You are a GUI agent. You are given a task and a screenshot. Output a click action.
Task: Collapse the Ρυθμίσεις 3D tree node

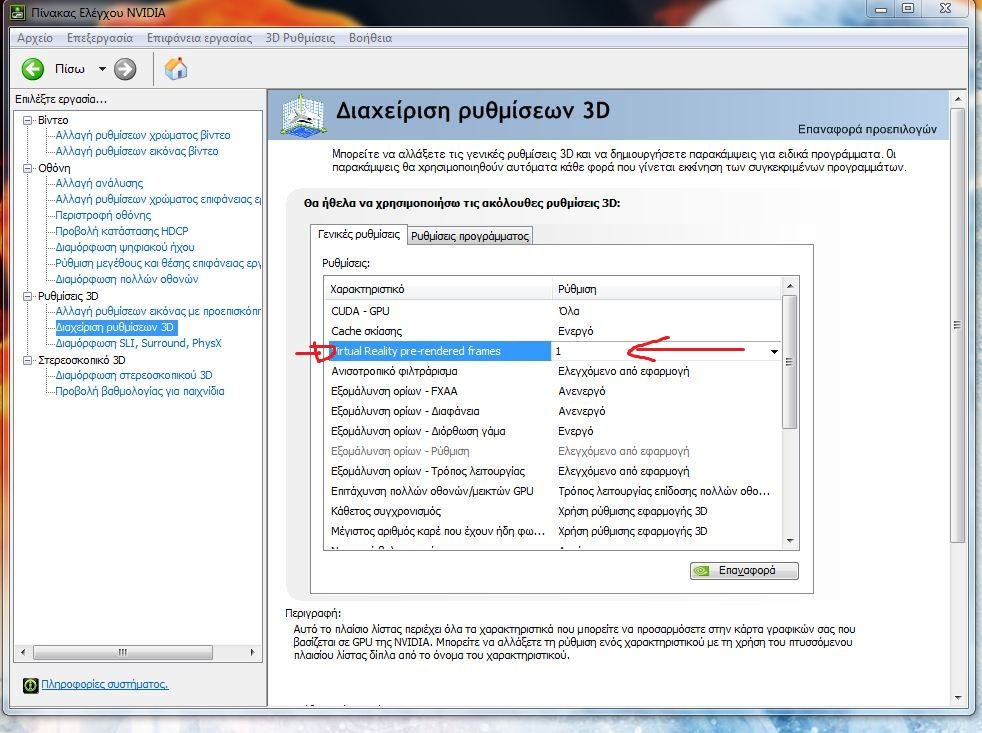[x=27, y=296]
